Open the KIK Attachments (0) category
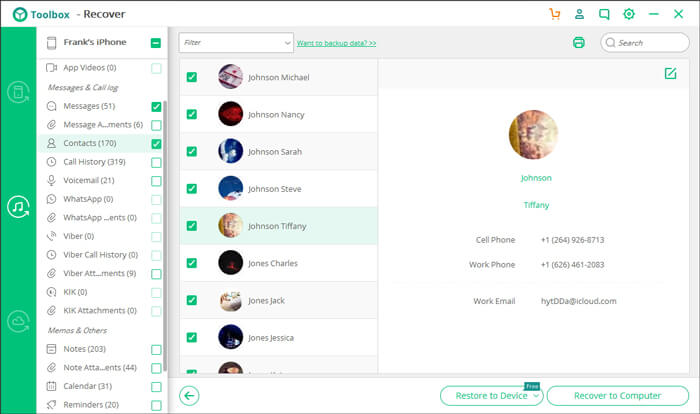700x414 pixels. 100,310
